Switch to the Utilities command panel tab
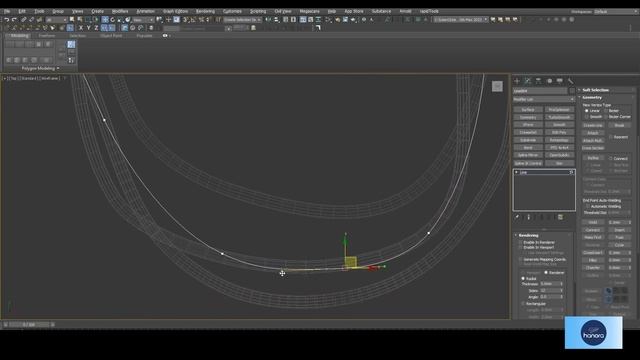Image resolution: width=640 pixels, height=360 pixels. click(x=570, y=81)
